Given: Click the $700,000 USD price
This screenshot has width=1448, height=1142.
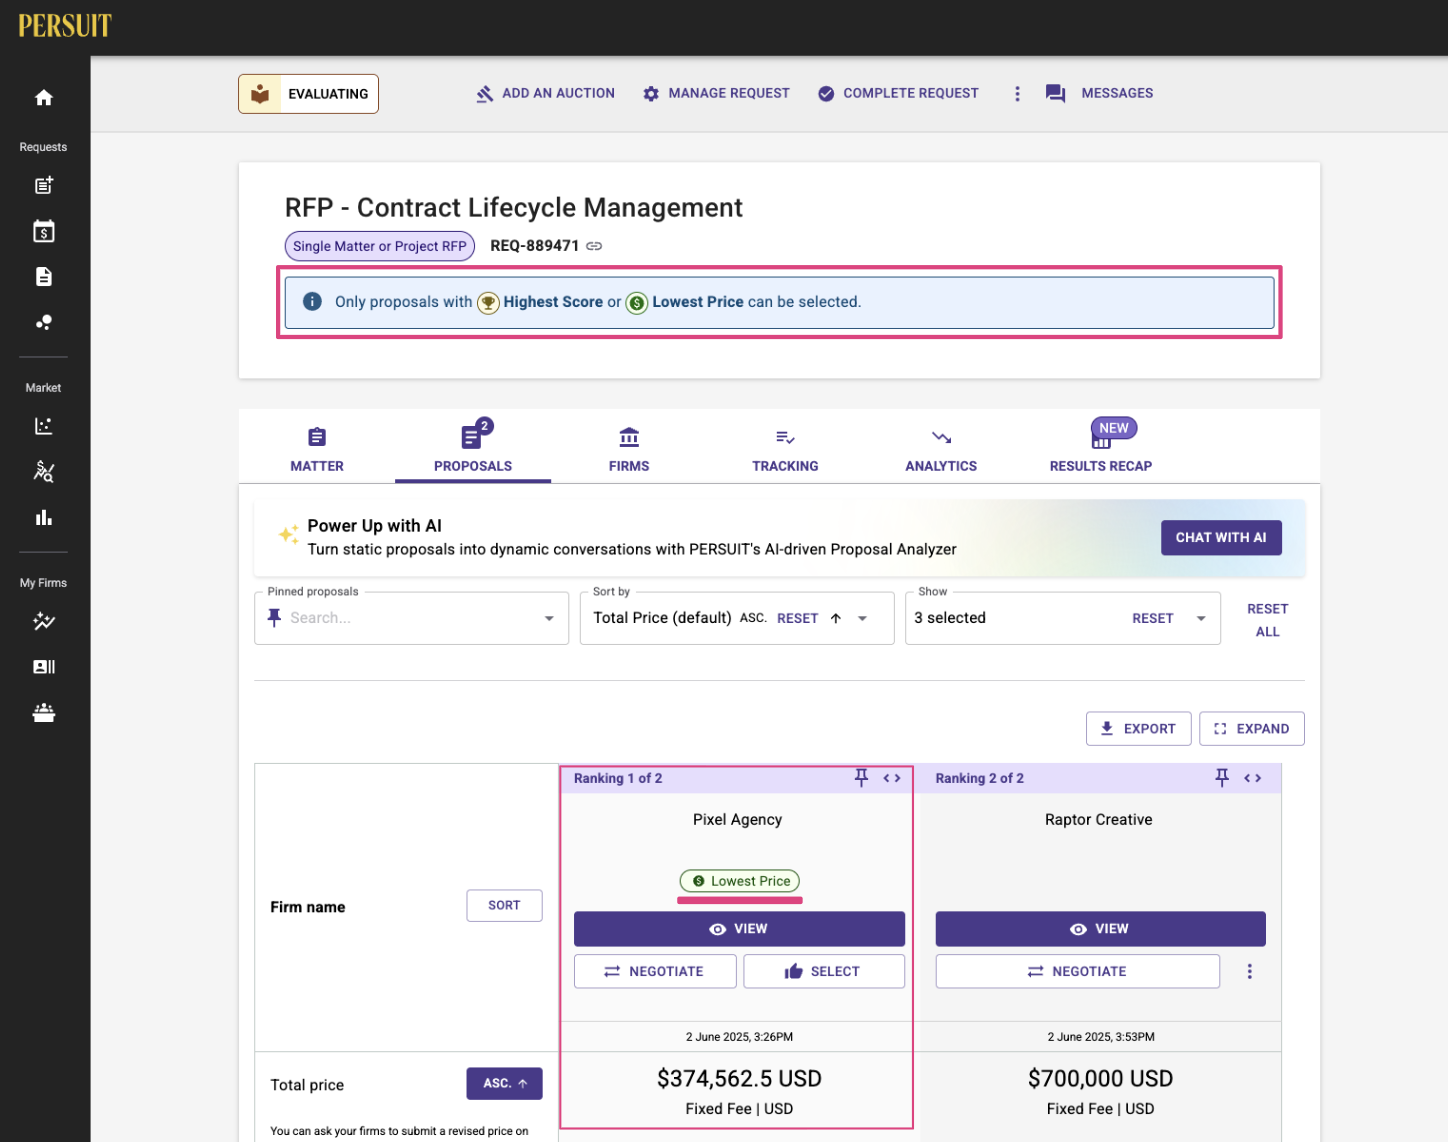Looking at the screenshot, I should (x=1100, y=1078).
